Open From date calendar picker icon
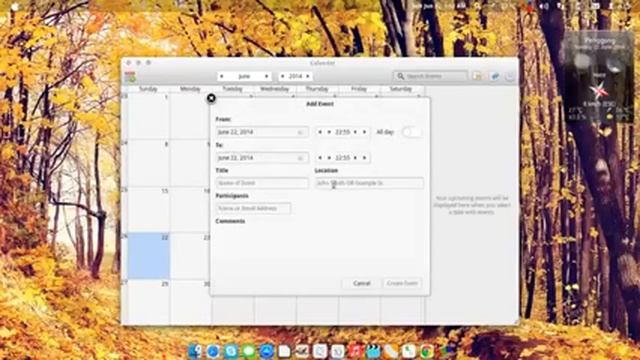Viewport: 640px width, 360px height. point(300,132)
